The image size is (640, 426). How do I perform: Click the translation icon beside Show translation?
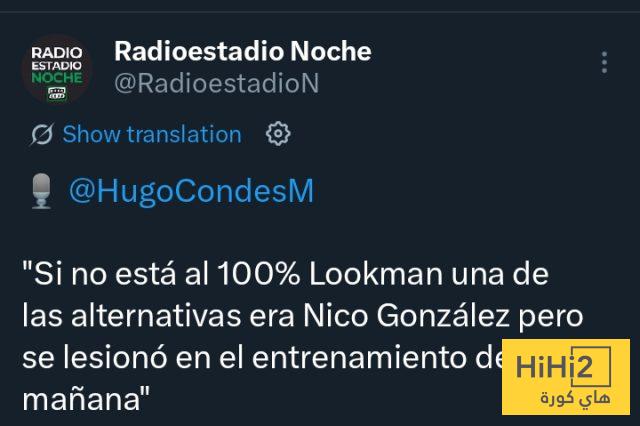click(x=42, y=134)
